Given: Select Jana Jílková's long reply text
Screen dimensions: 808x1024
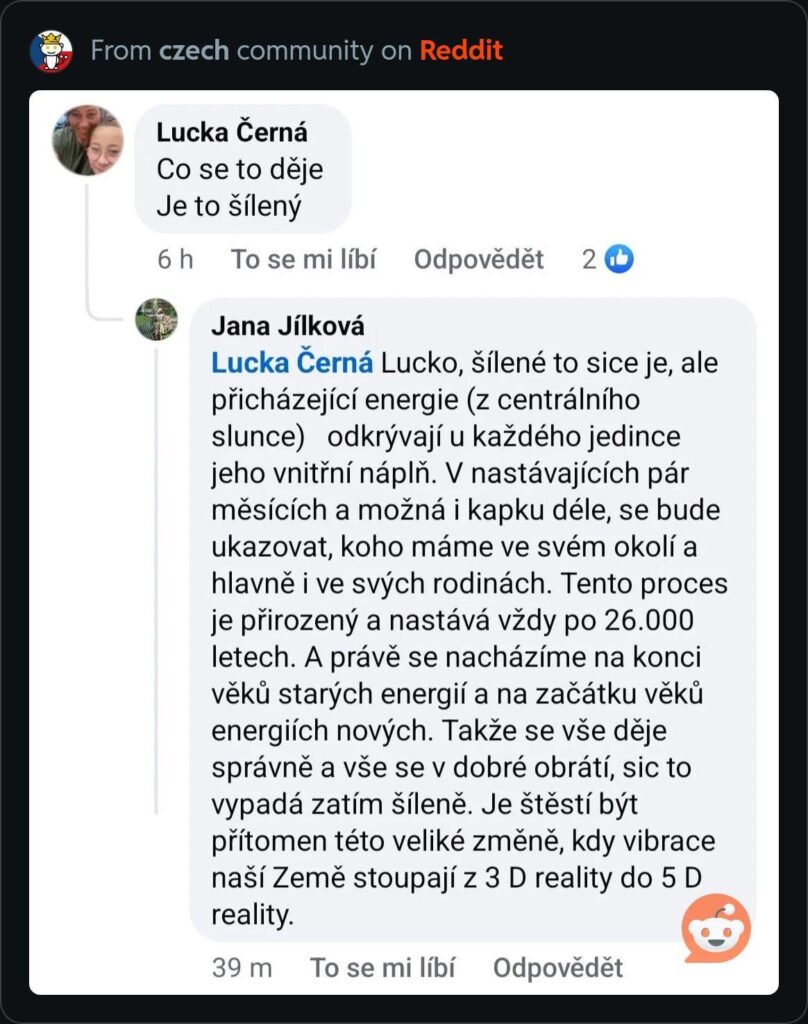Looking at the screenshot, I should point(469,639).
